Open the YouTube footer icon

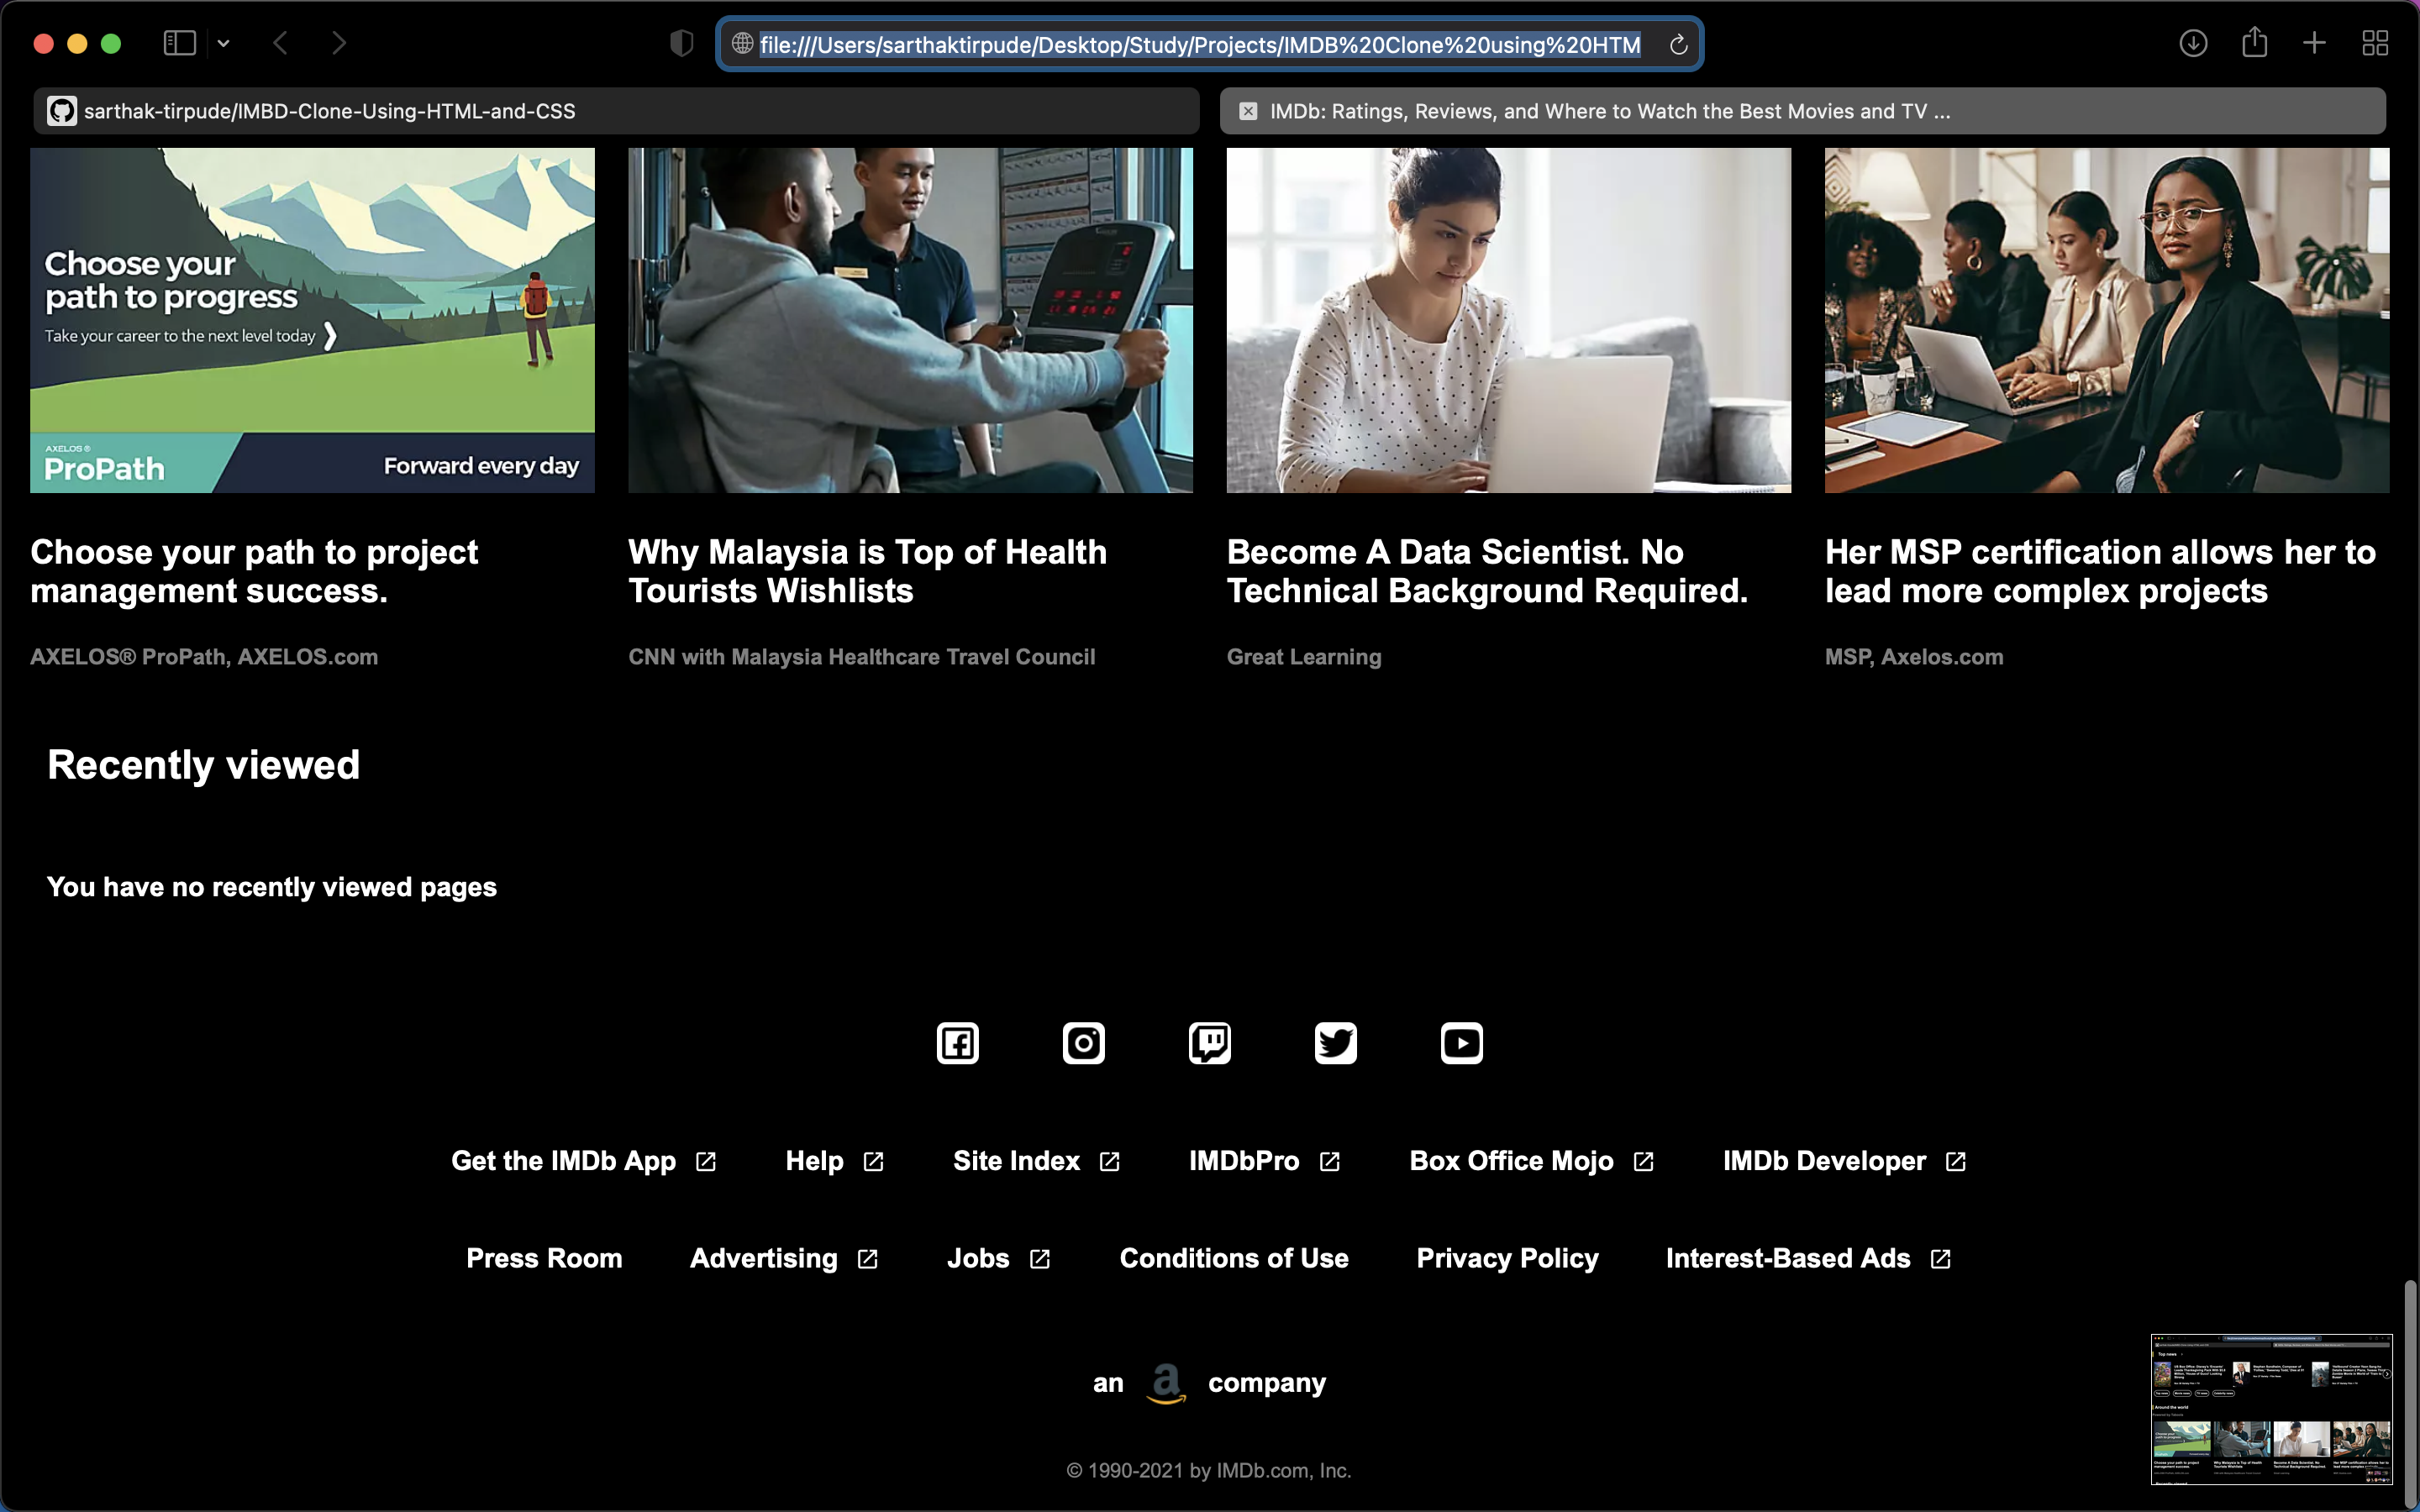point(1461,1043)
